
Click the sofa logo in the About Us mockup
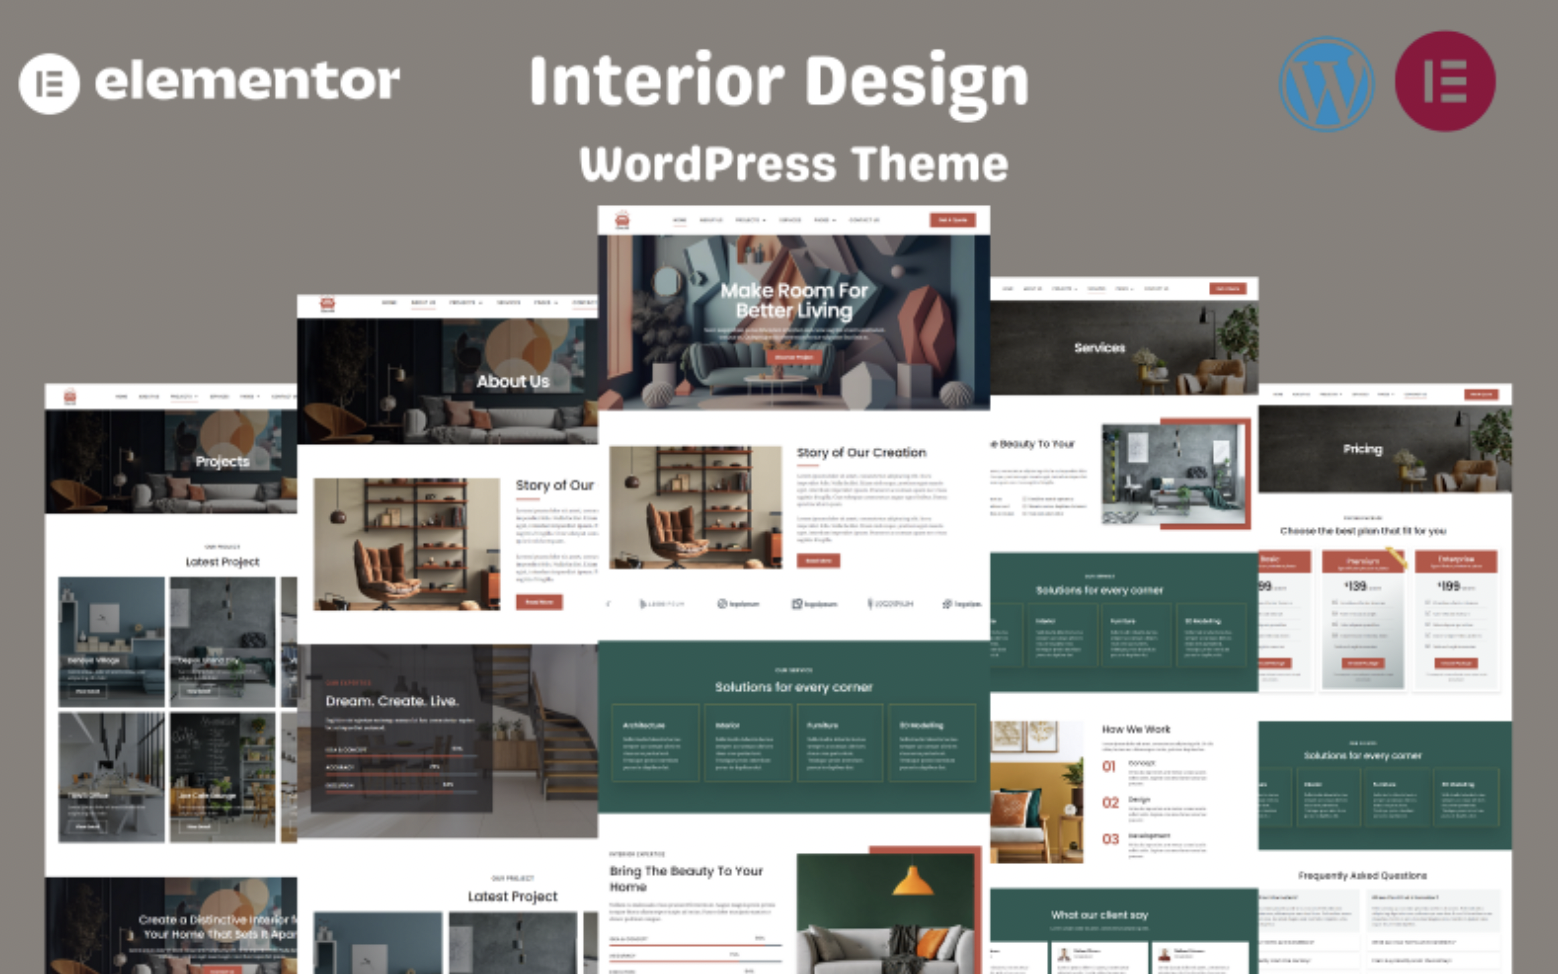[x=327, y=304]
